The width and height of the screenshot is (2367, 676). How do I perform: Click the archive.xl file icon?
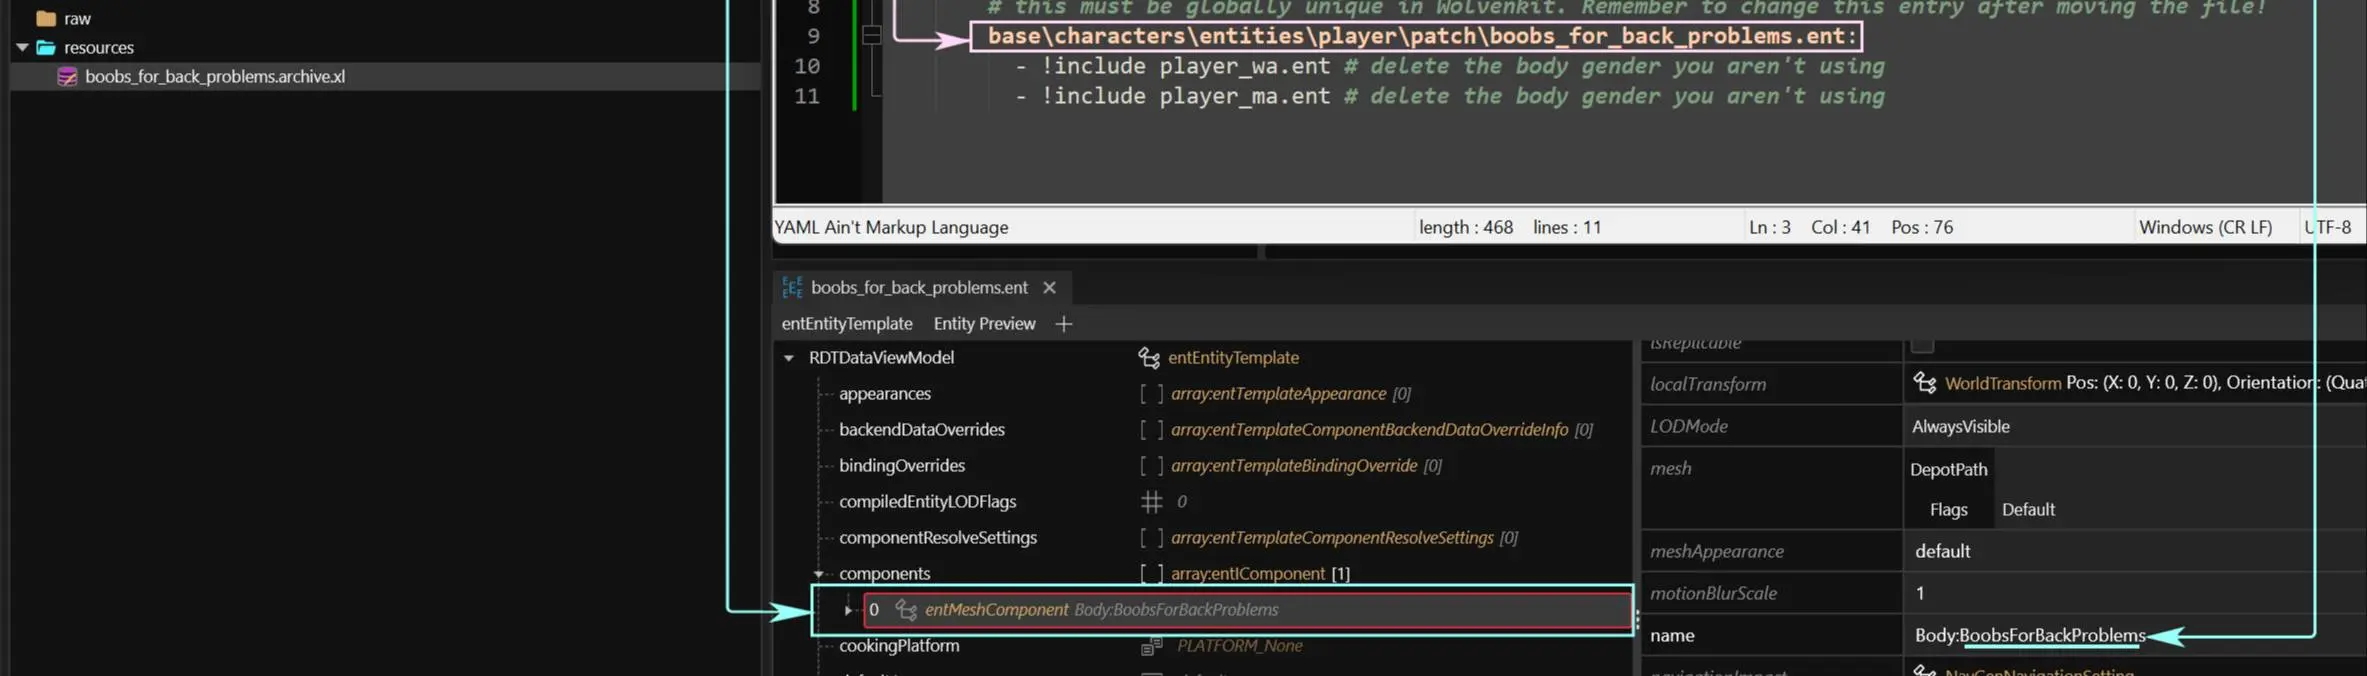click(67, 76)
